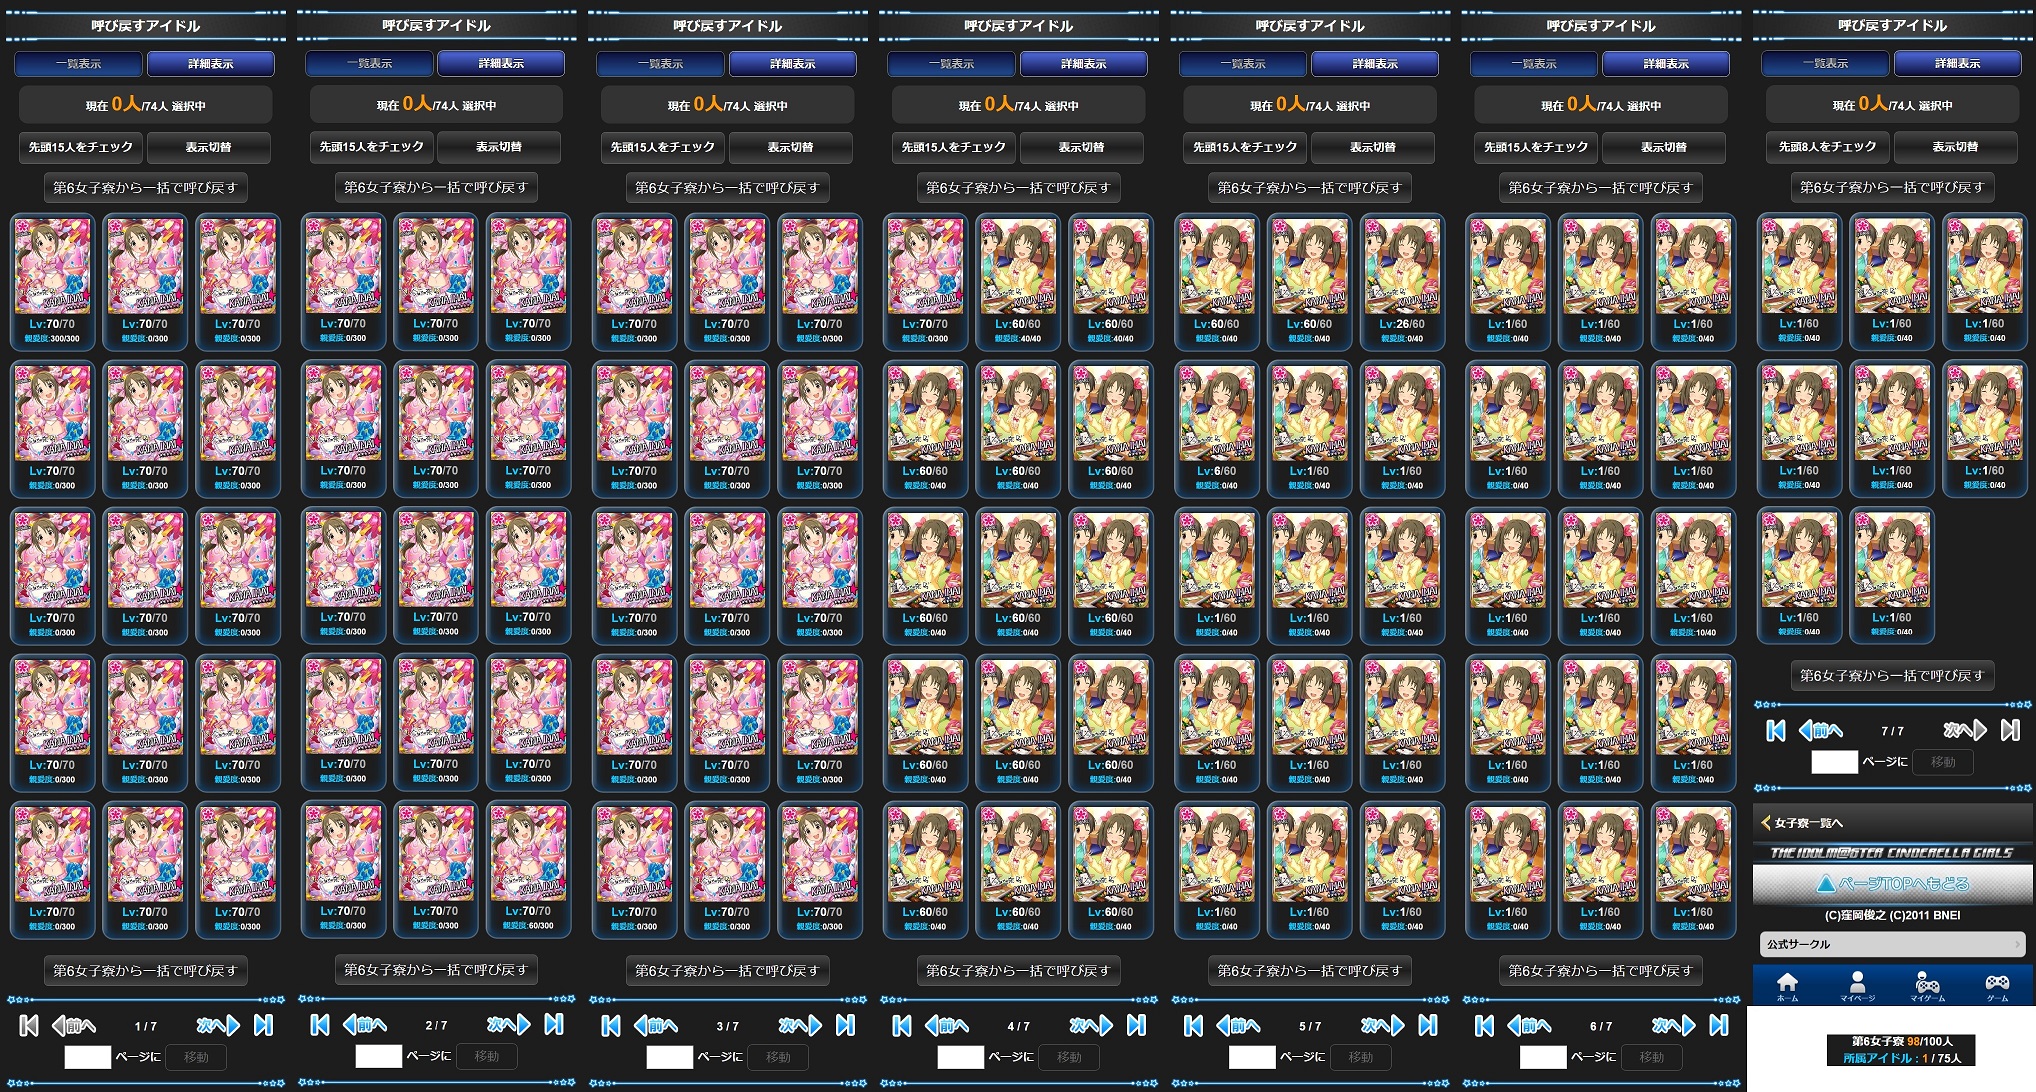This screenshot has height=1092, width=2036.
Task: Click previous page arrow beside 6/7
Action: [1528, 1025]
